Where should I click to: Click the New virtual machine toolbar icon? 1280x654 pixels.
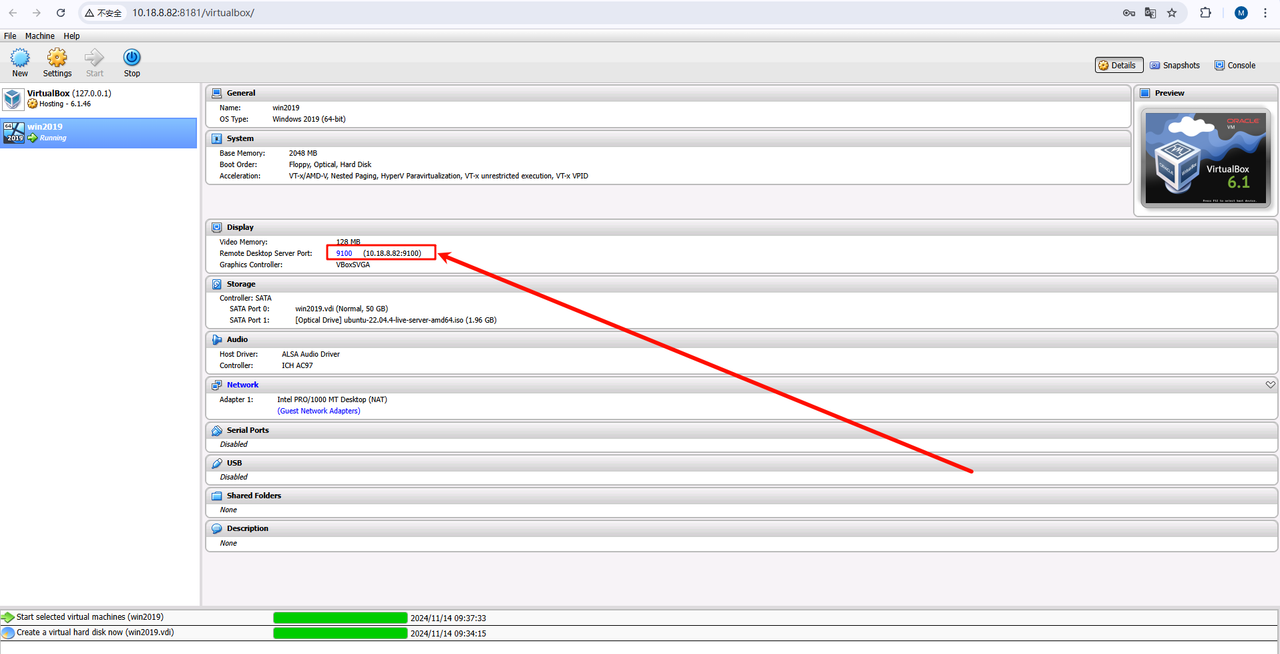click(20, 57)
